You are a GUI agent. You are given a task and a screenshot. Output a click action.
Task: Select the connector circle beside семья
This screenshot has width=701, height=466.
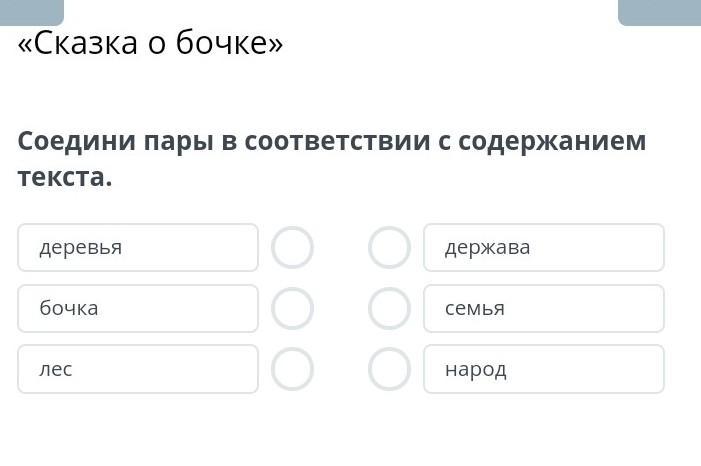point(389,308)
